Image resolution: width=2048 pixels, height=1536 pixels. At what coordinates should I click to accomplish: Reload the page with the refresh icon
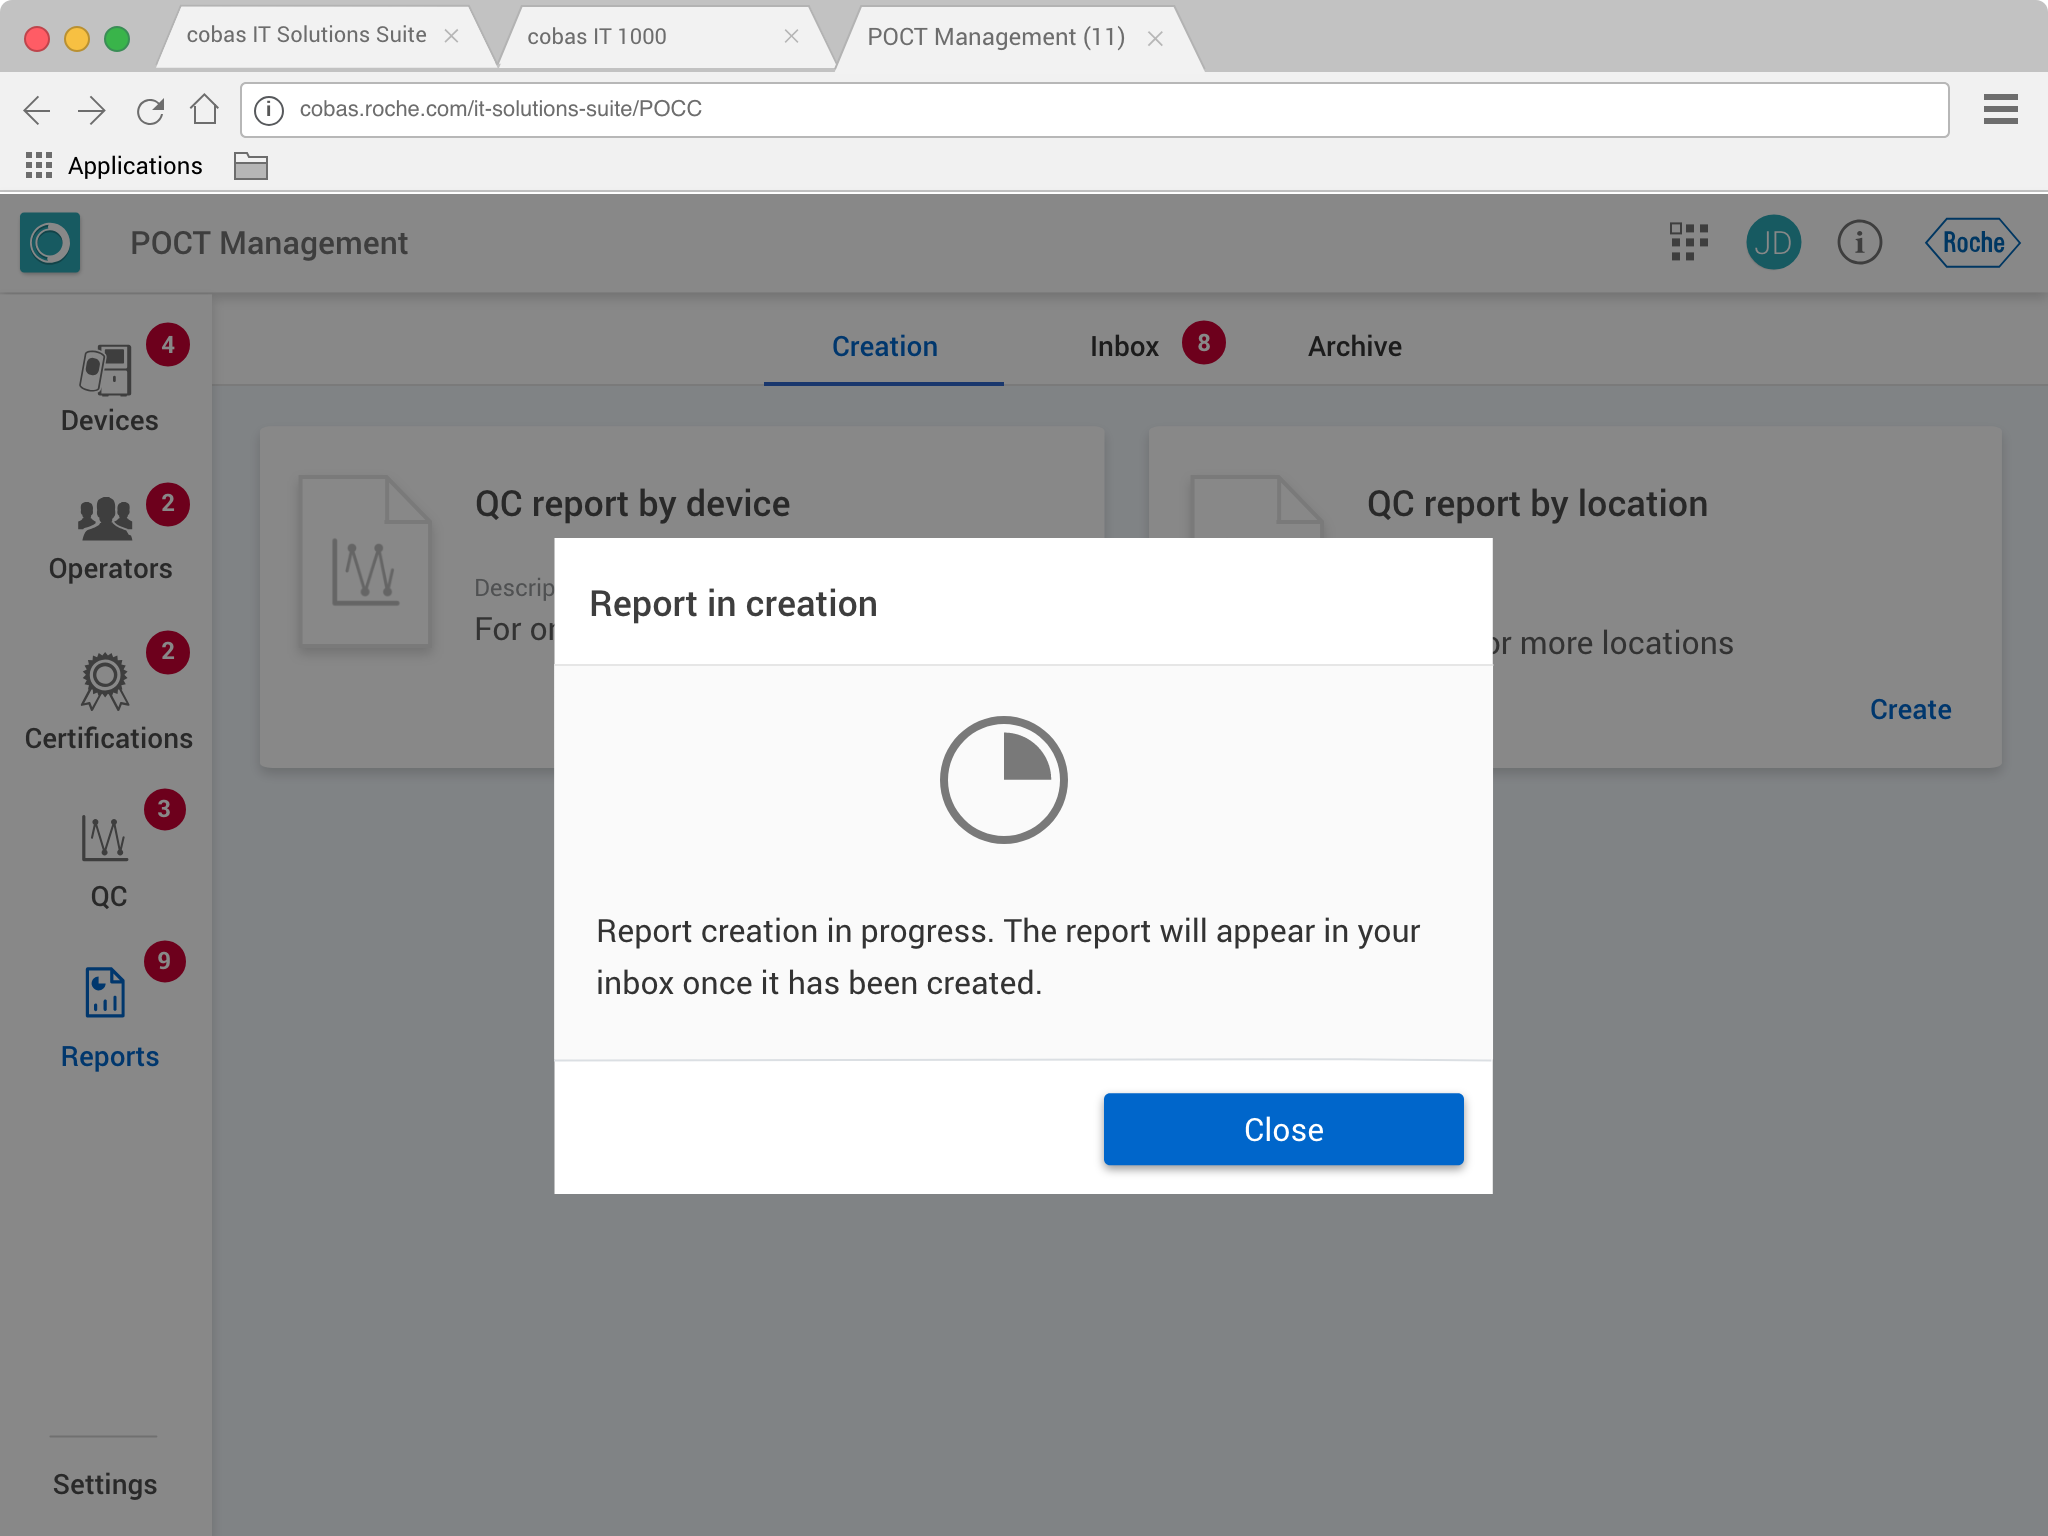pyautogui.click(x=150, y=110)
